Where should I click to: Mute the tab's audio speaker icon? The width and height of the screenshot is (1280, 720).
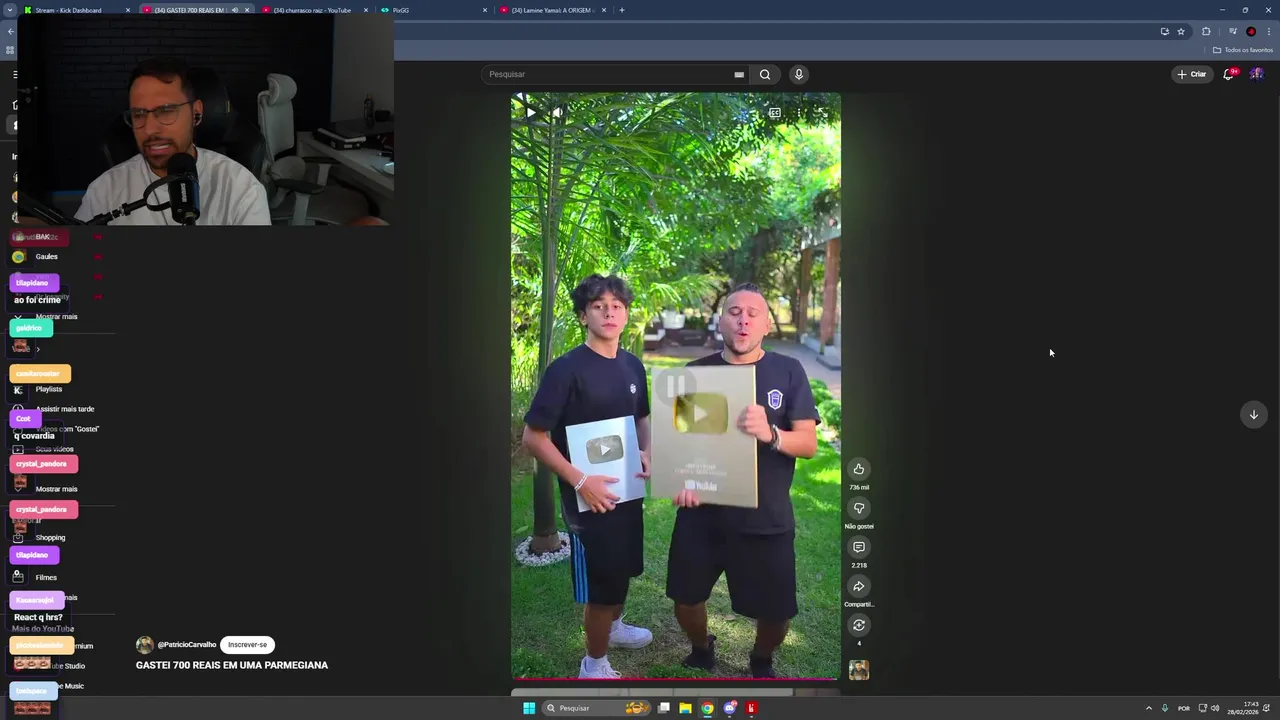(x=235, y=10)
